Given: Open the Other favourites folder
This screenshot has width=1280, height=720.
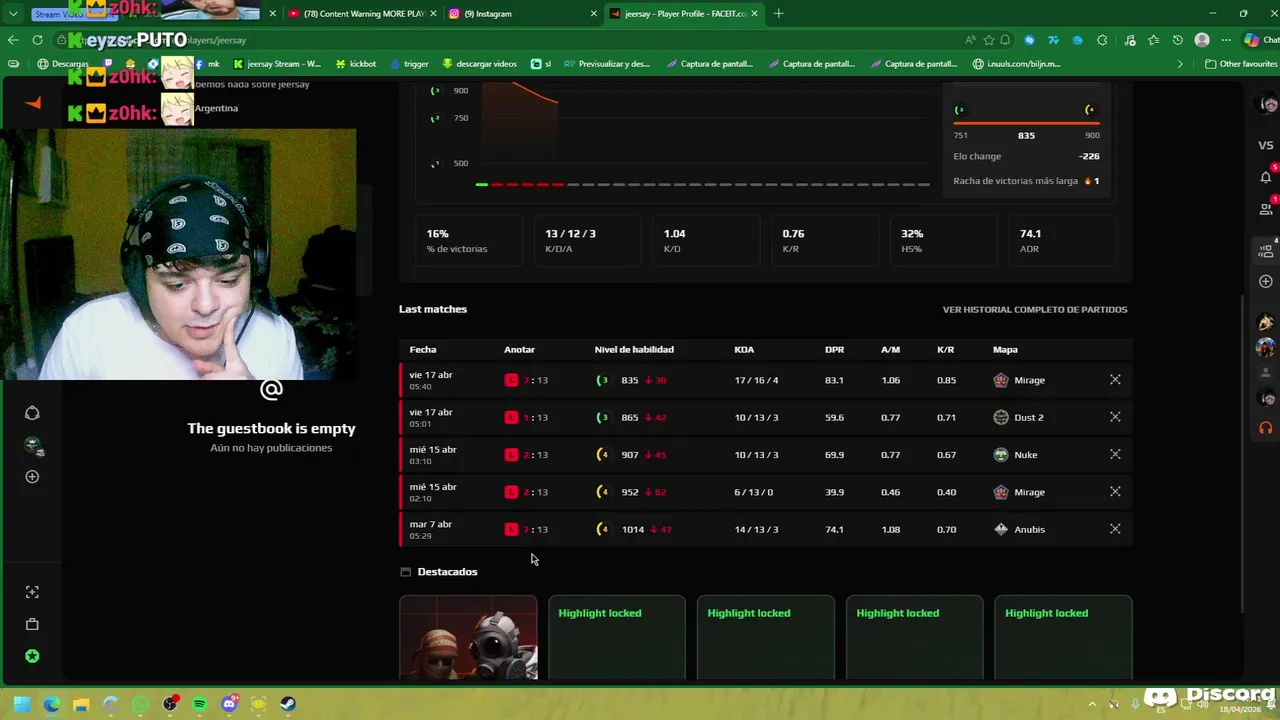Looking at the screenshot, I should [1240, 64].
